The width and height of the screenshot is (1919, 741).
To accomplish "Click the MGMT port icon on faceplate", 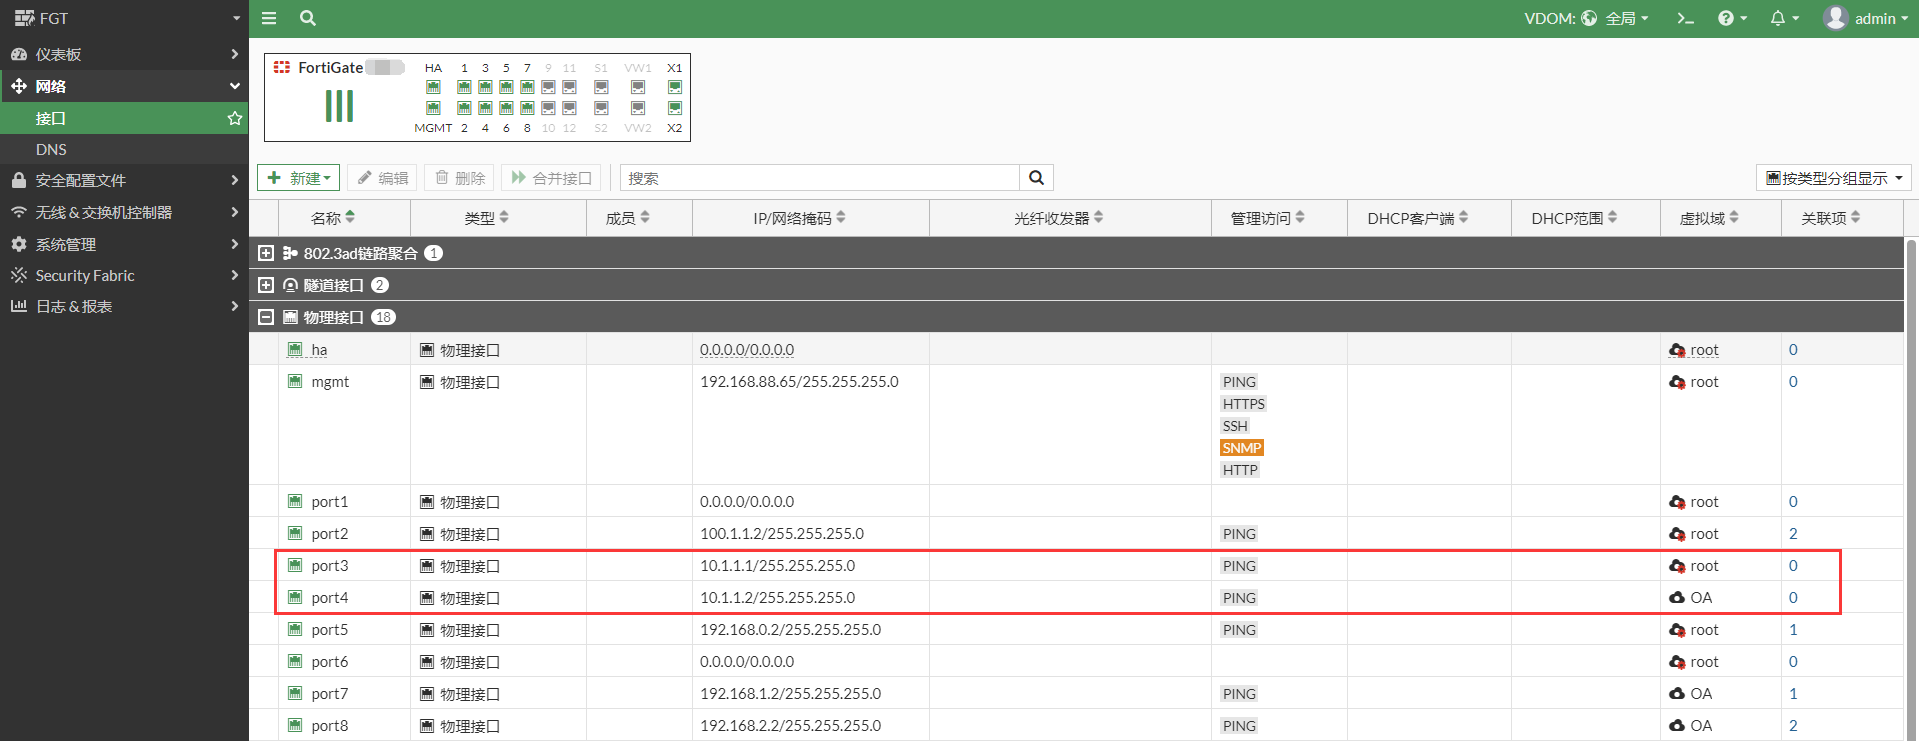I will pyautogui.click(x=433, y=108).
